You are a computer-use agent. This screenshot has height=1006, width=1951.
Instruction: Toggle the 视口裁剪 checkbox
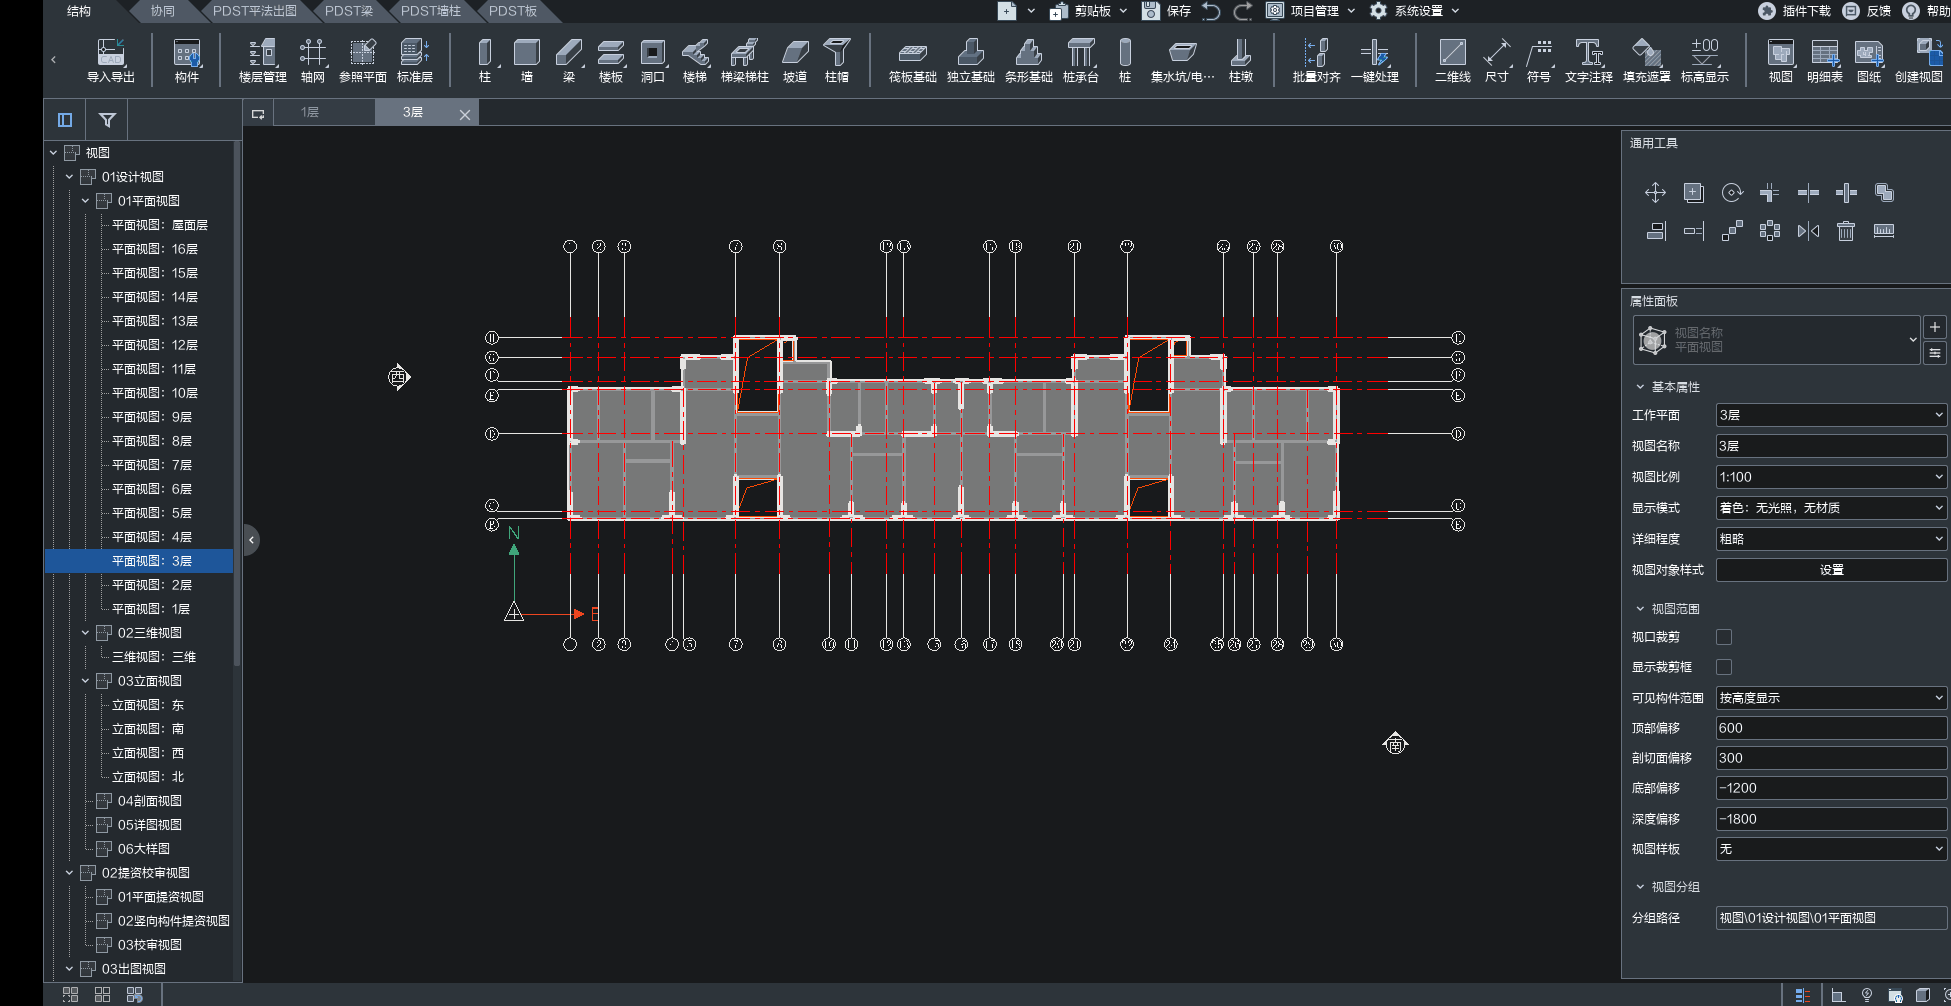point(1724,637)
